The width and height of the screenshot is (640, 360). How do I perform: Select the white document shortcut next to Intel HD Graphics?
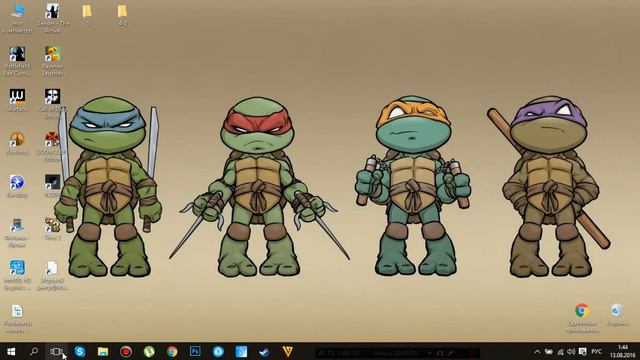point(53,276)
